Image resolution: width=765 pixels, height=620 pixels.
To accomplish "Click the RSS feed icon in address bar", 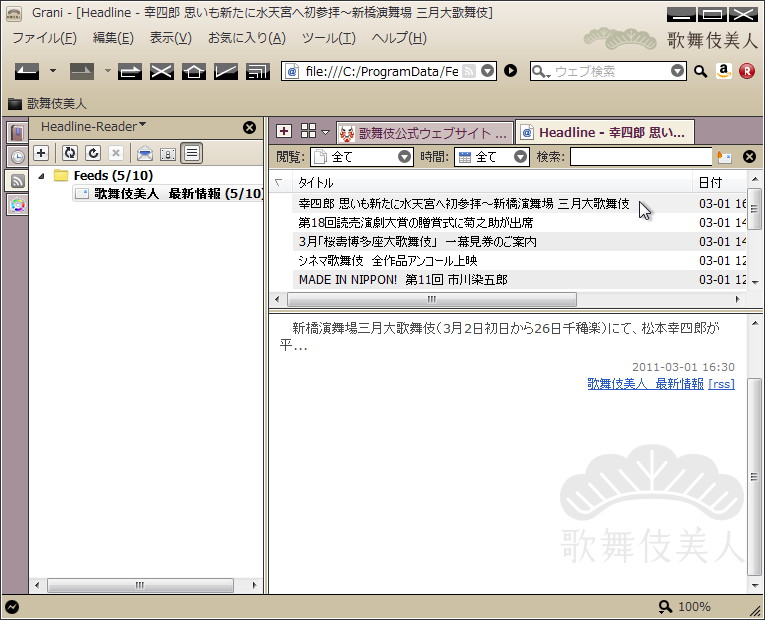I will (468, 71).
